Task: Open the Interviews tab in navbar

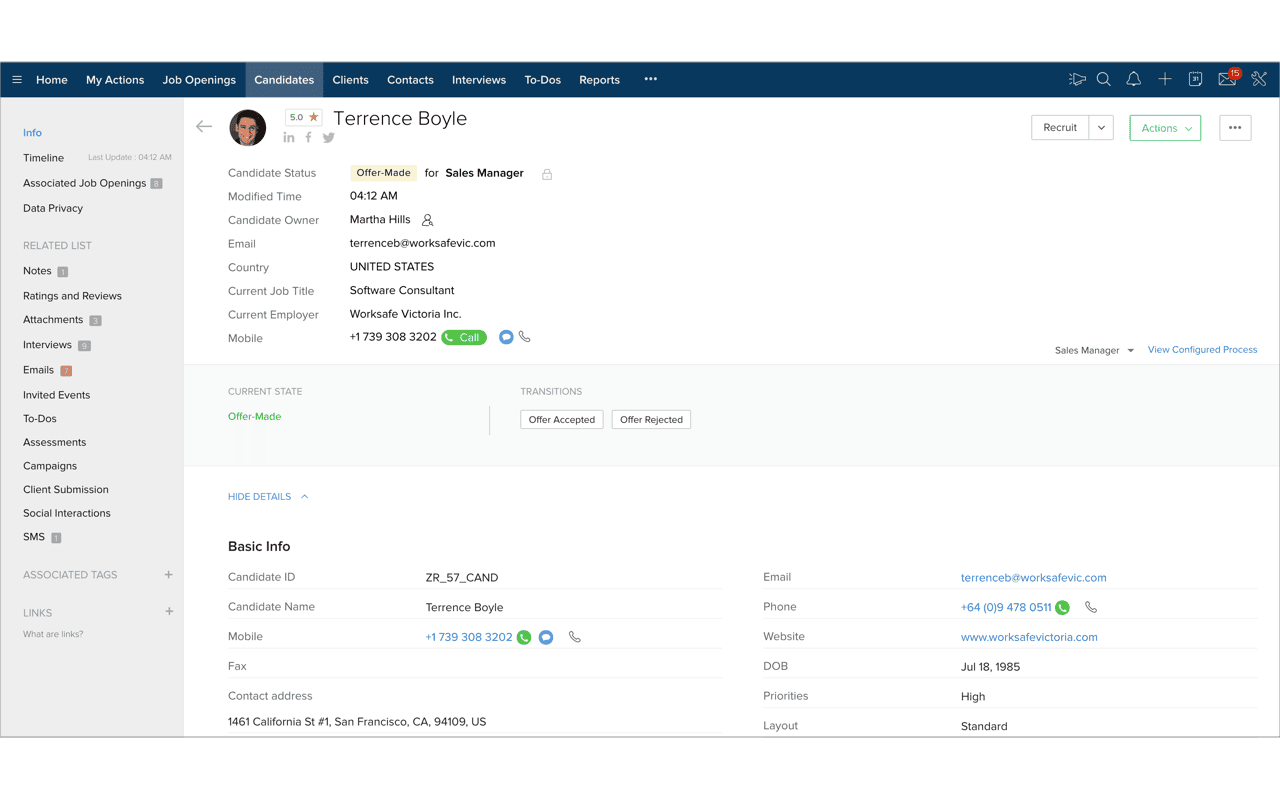Action: [478, 80]
